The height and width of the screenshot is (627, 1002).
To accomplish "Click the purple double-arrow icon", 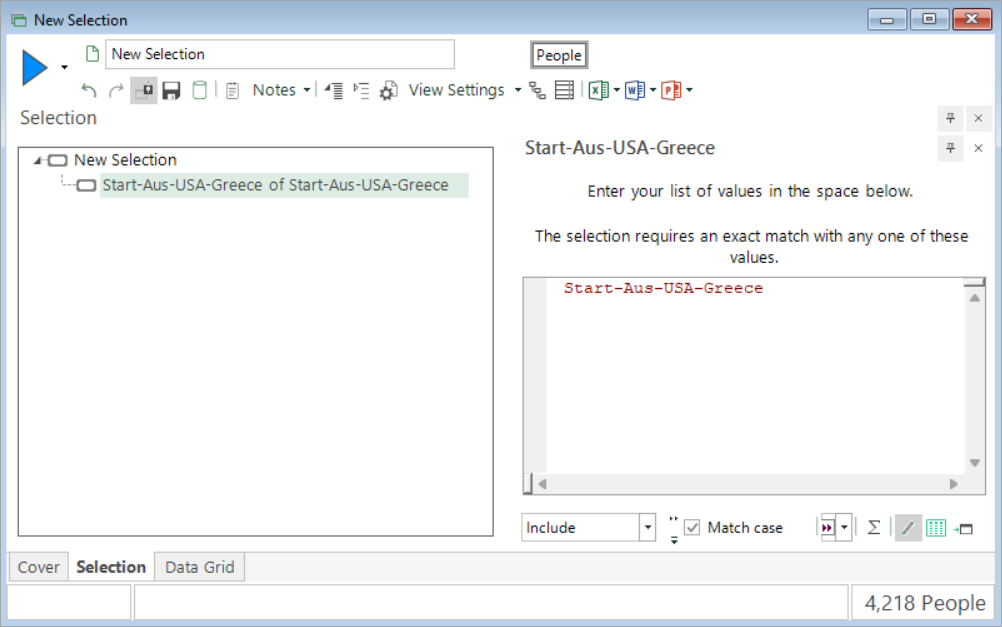I will [827, 528].
